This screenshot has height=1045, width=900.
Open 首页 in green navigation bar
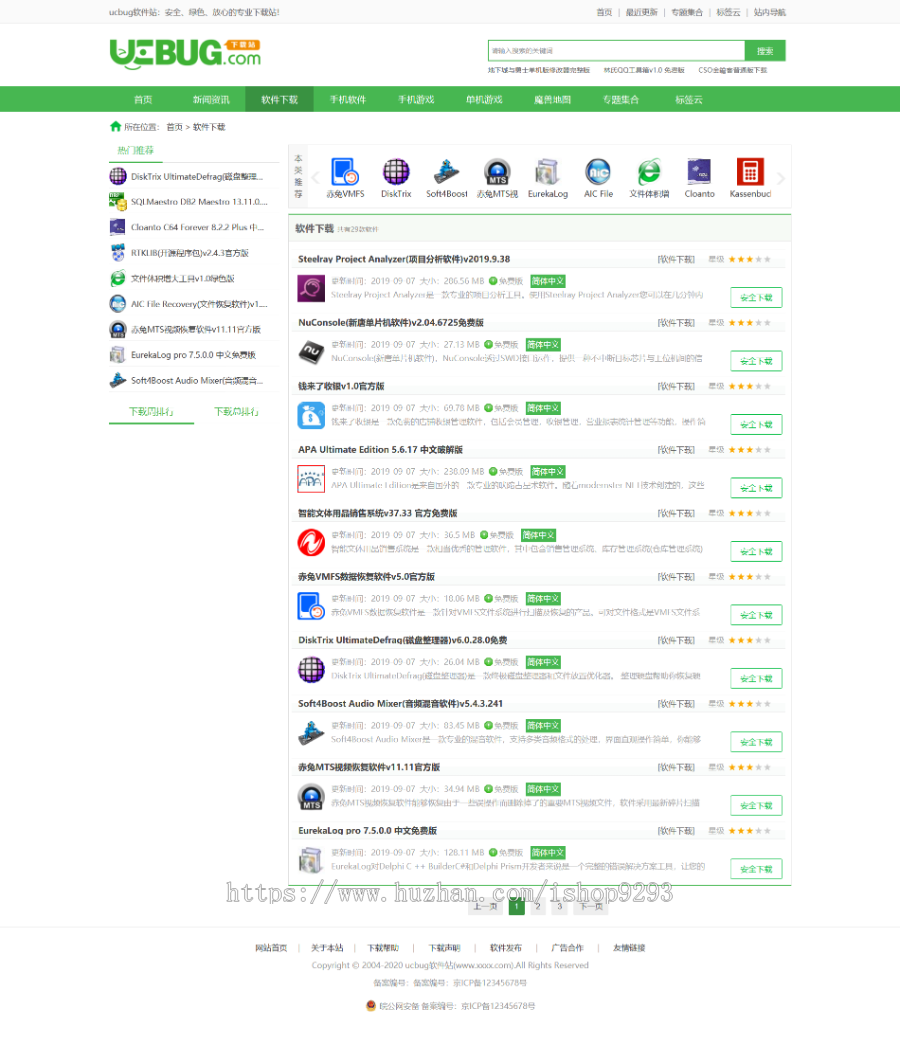pos(143,99)
